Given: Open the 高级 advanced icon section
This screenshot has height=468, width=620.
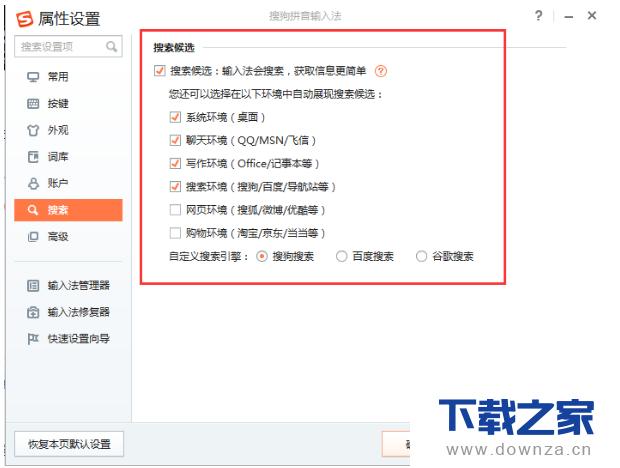Looking at the screenshot, I should pyautogui.click(x=33, y=237).
